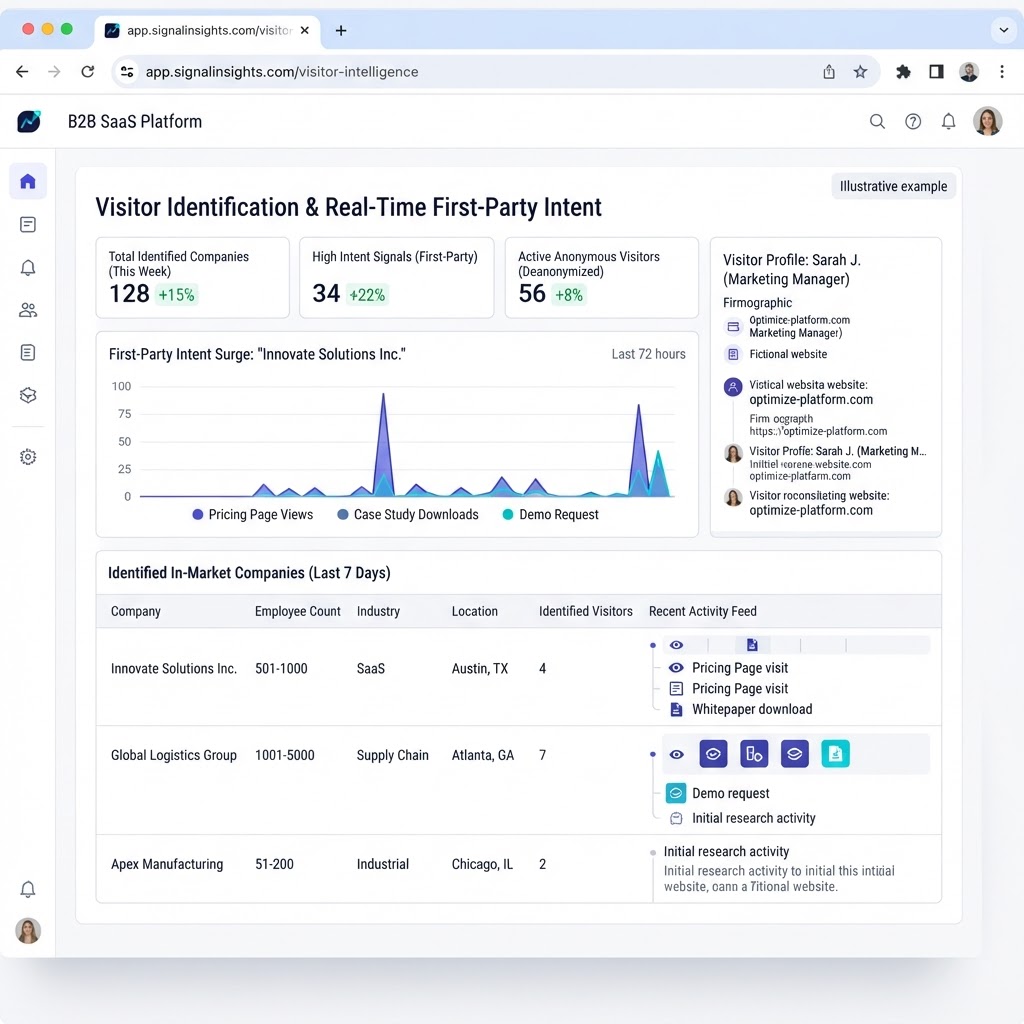
Task: Open Active Anonymous Visitors card
Action: tap(601, 278)
